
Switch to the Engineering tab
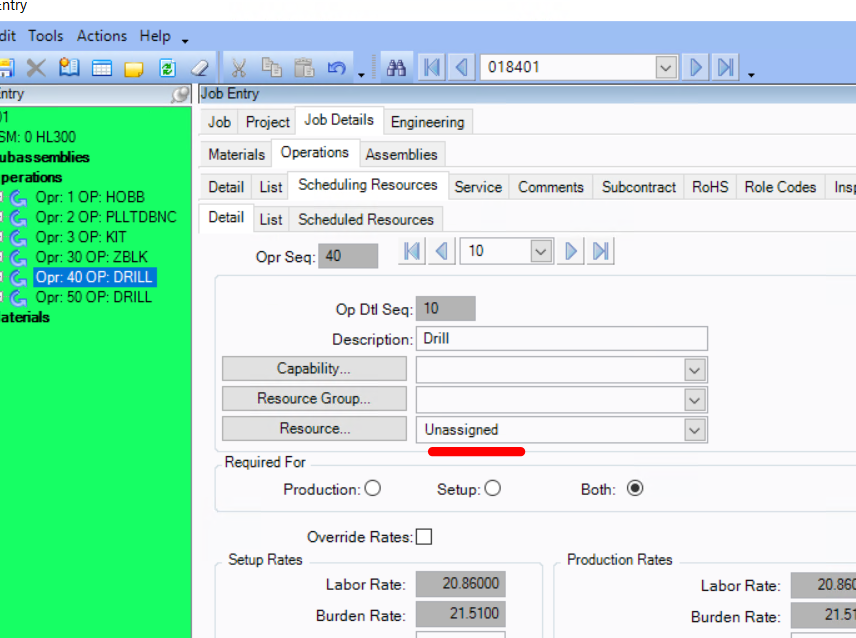pyautogui.click(x=427, y=122)
